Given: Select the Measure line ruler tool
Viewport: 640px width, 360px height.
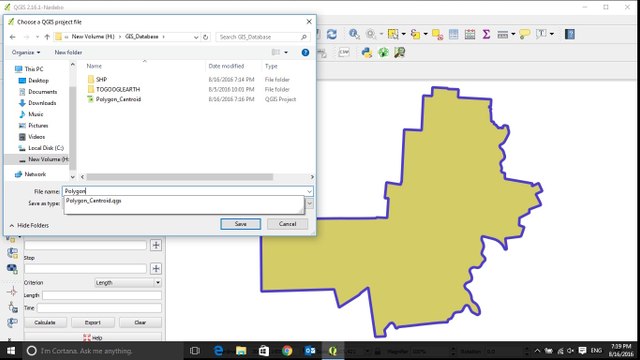Looking at the screenshot, I should (502, 35).
